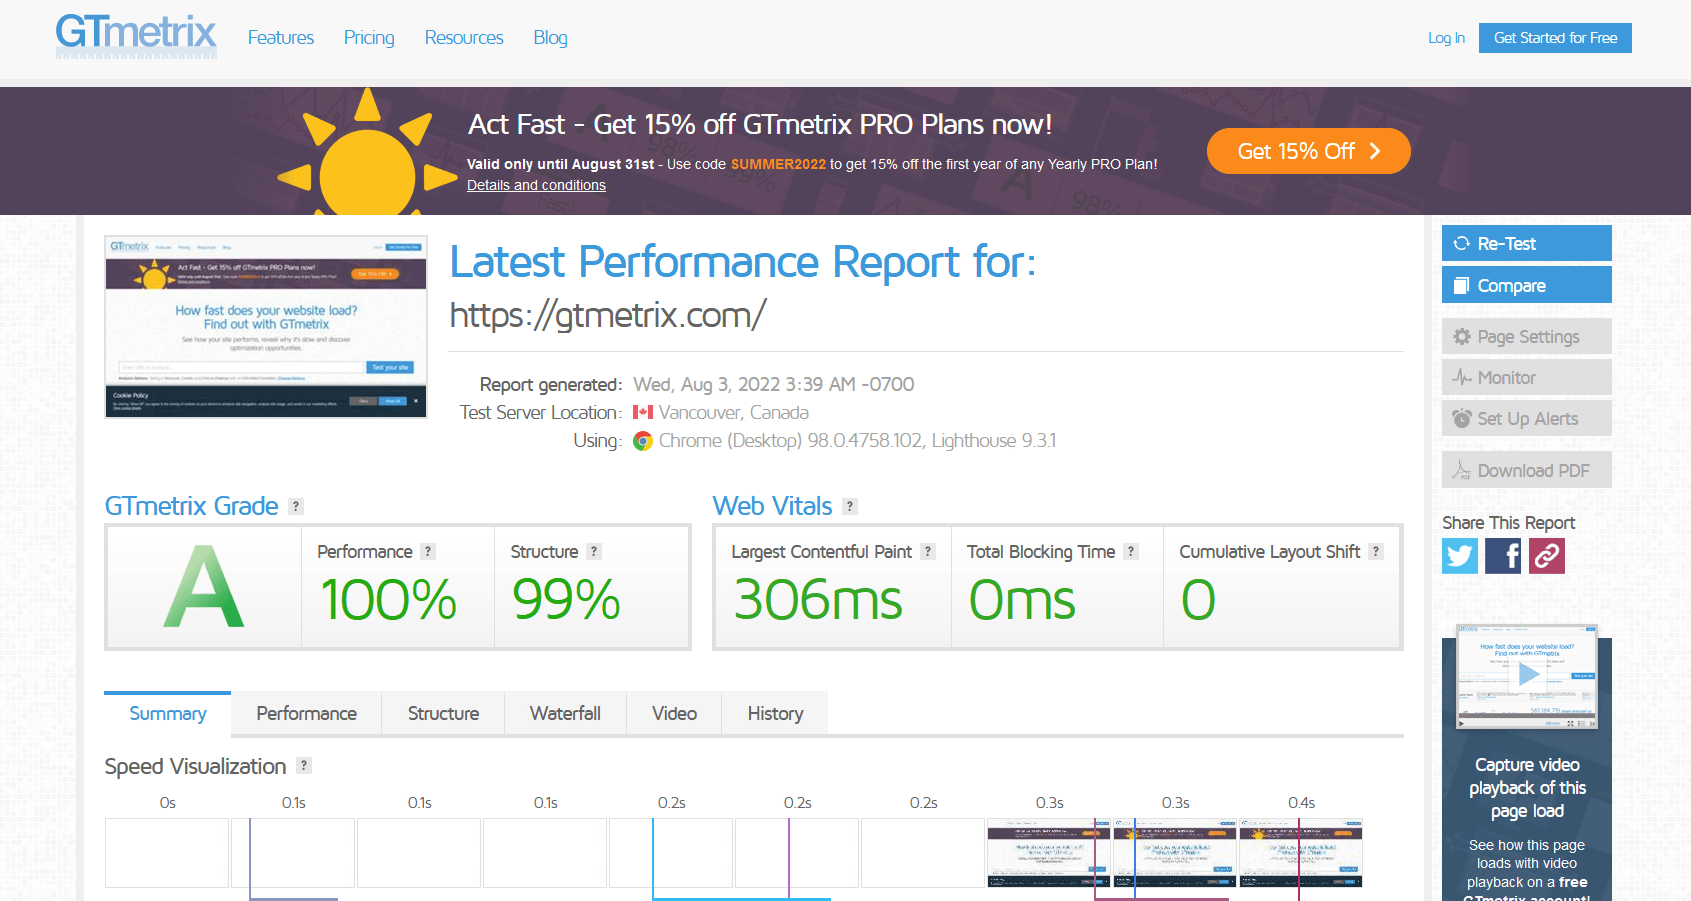Open Features in top navigation
Screen dimensions: 1691x901
click(x=281, y=38)
